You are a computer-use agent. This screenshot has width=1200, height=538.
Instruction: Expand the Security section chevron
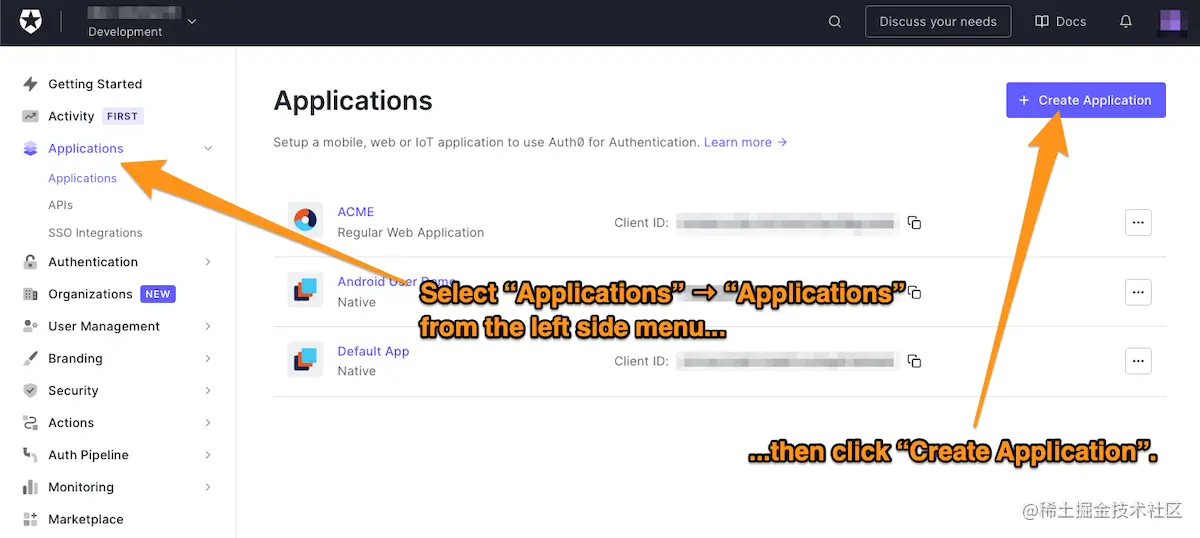click(208, 390)
